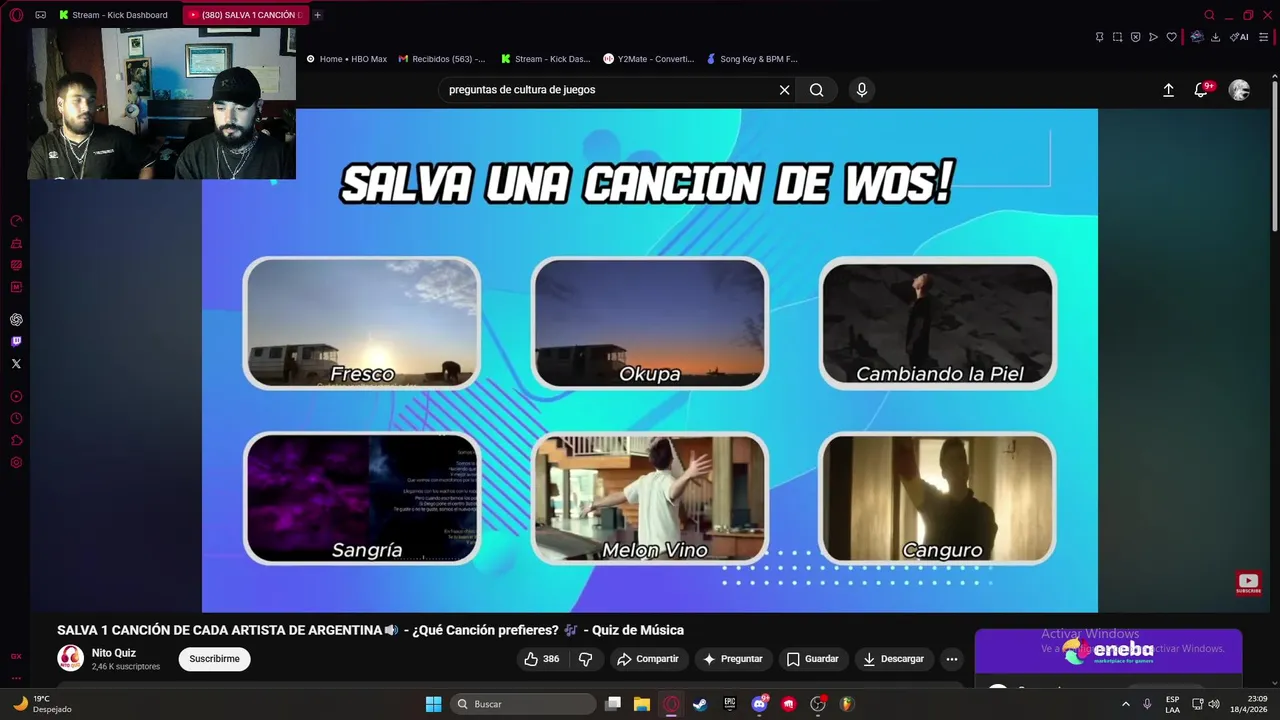Click the YouTube search magnifier button
The width and height of the screenshot is (1280, 720).
tap(817, 90)
